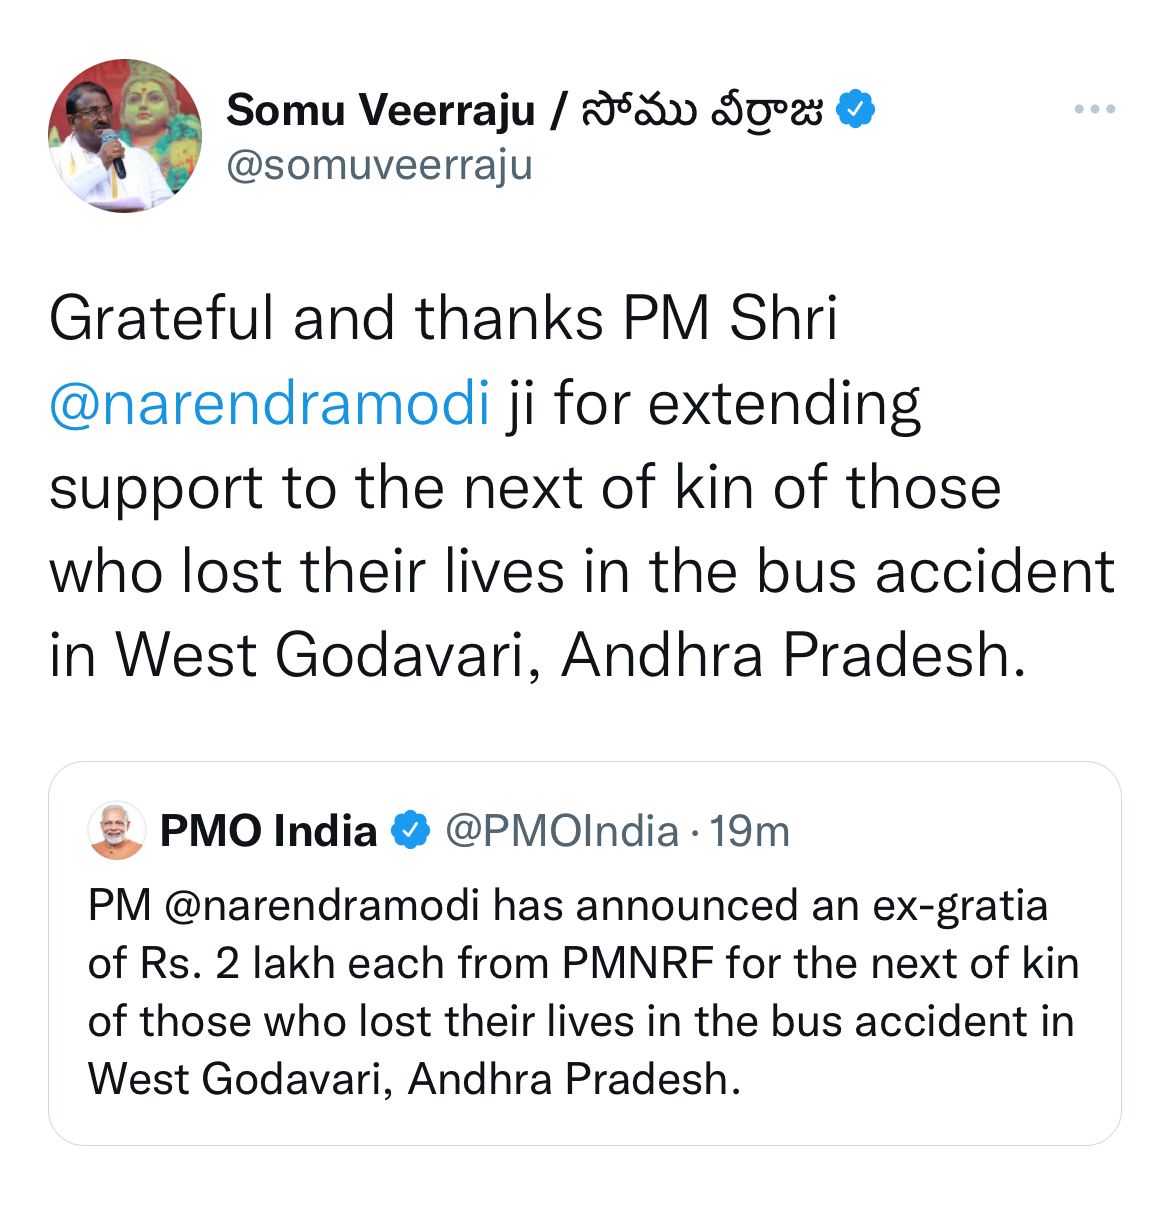Select the PMO India display name
This screenshot has width=1170, height=1211.
[x=270, y=828]
